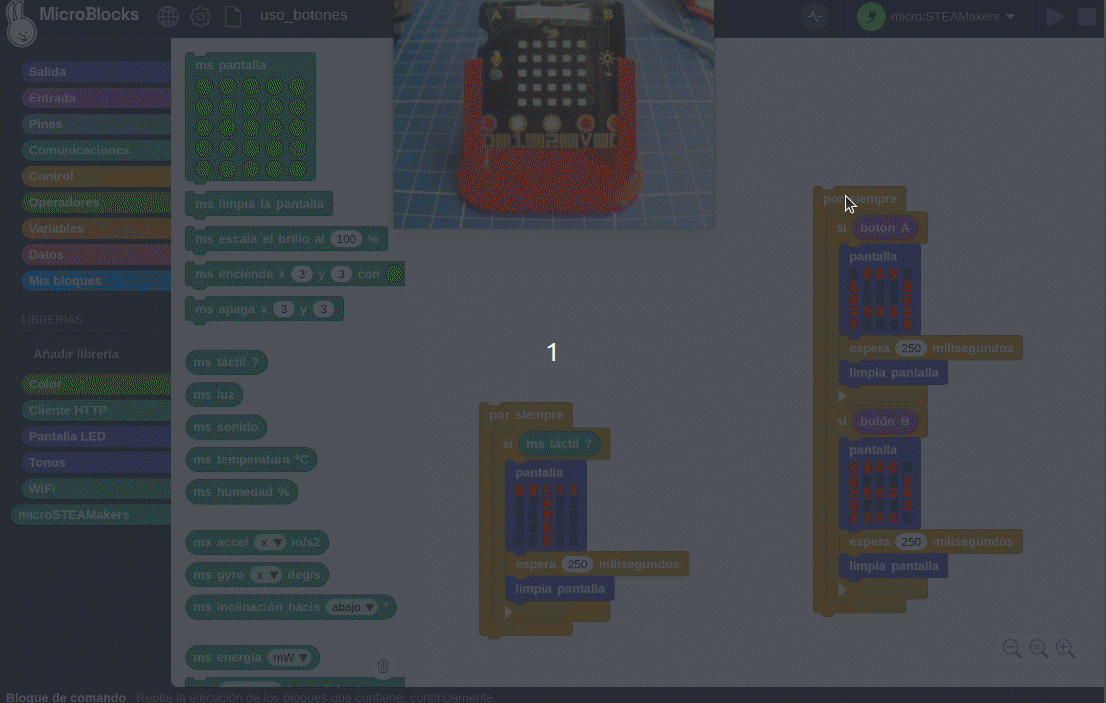Expand the arrow under botón A if-block
Viewport: 1106px width, 703px height.
point(842,396)
